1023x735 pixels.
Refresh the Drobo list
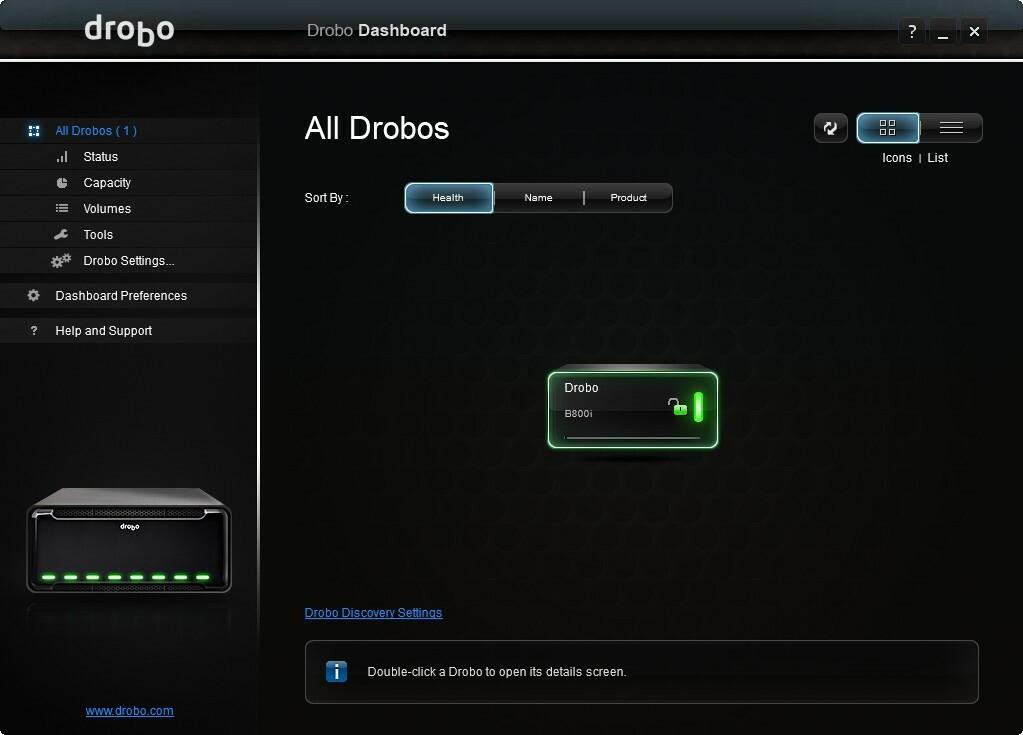click(x=831, y=128)
